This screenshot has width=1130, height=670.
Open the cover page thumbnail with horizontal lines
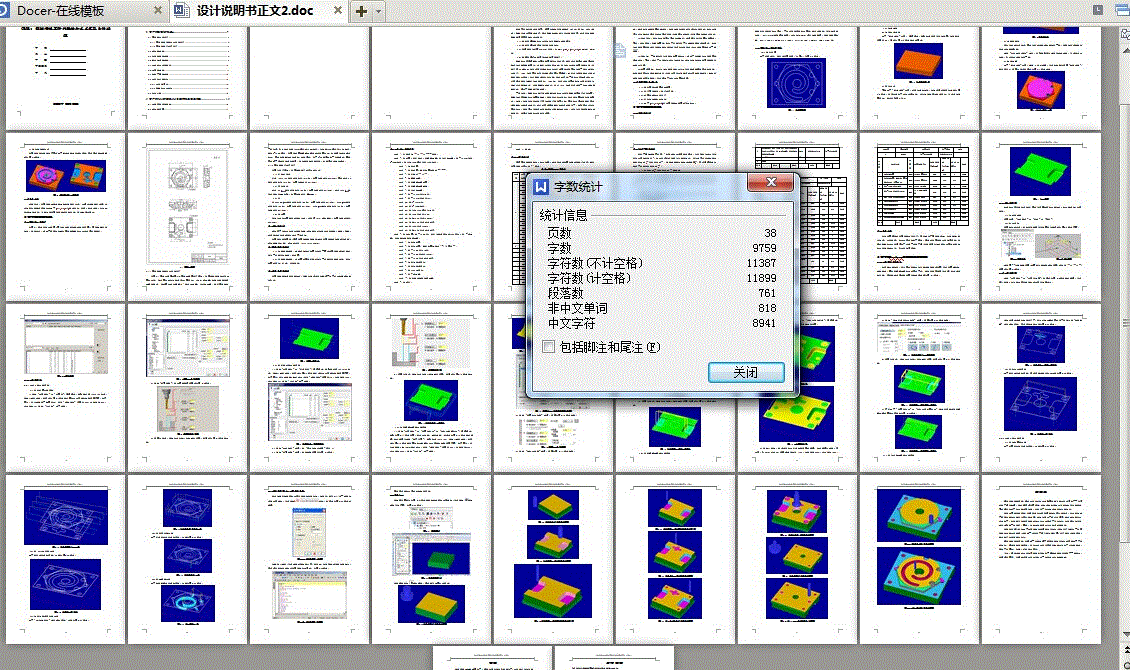click(x=66, y=78)
